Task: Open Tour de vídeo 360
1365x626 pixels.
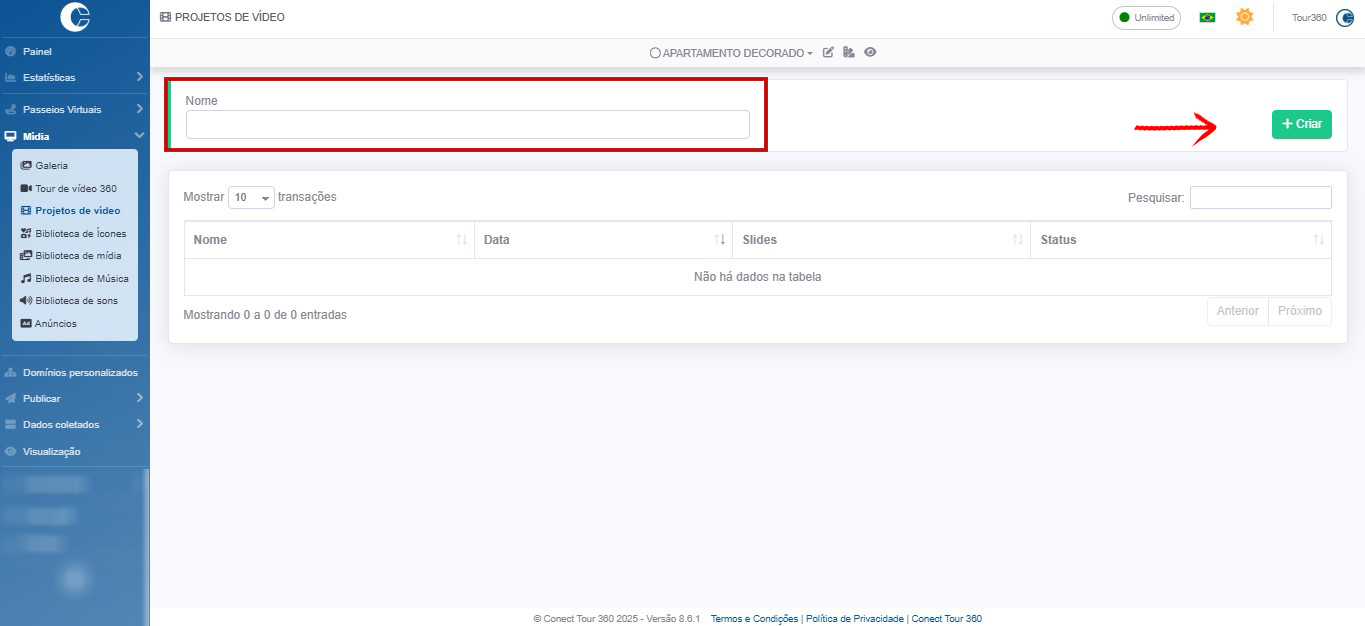Action: coord(75,188)
